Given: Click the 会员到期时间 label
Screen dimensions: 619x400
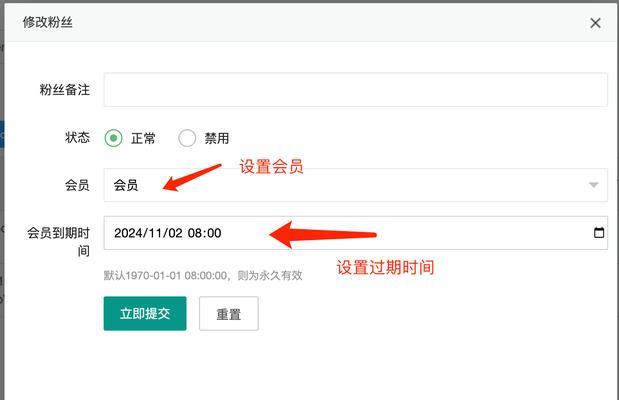Looking at the screenshot, I should click(x=58, y=241).
